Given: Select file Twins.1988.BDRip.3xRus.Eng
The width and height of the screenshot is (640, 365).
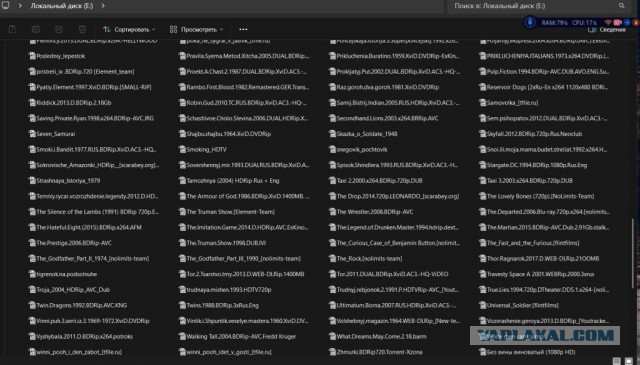Looking at the screenshot, I should pos(218,305).
